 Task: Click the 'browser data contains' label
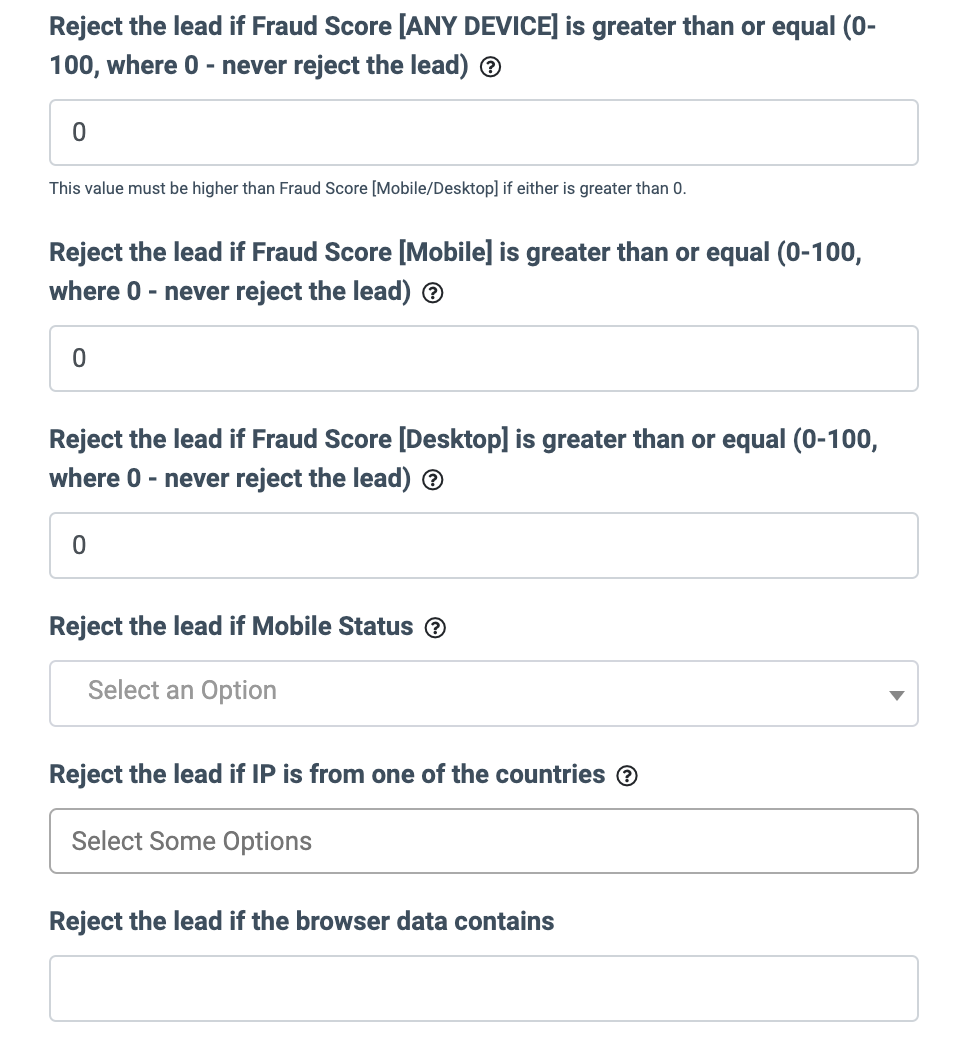pos(301,921)
